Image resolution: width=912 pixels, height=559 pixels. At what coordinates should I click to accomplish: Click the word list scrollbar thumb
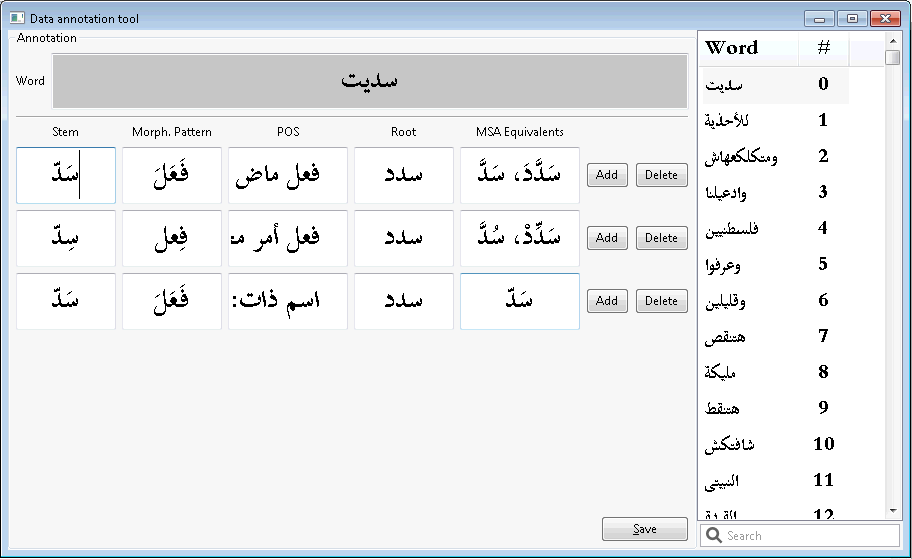[x=893, y=58]
